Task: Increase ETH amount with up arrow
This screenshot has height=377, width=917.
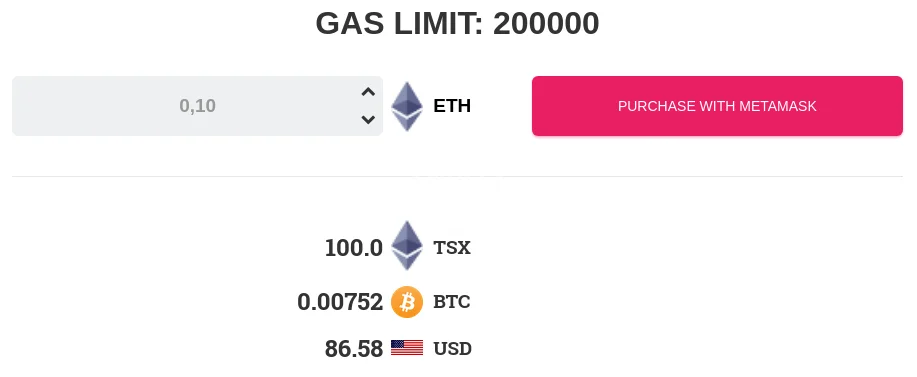Action: pos(368,92)
